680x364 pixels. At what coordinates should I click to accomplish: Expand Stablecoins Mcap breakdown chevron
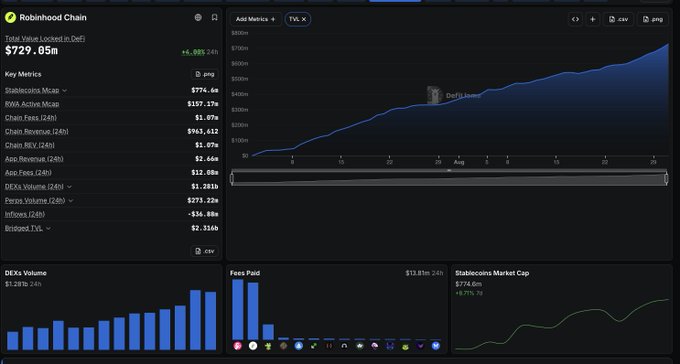[x=64, y=91]
